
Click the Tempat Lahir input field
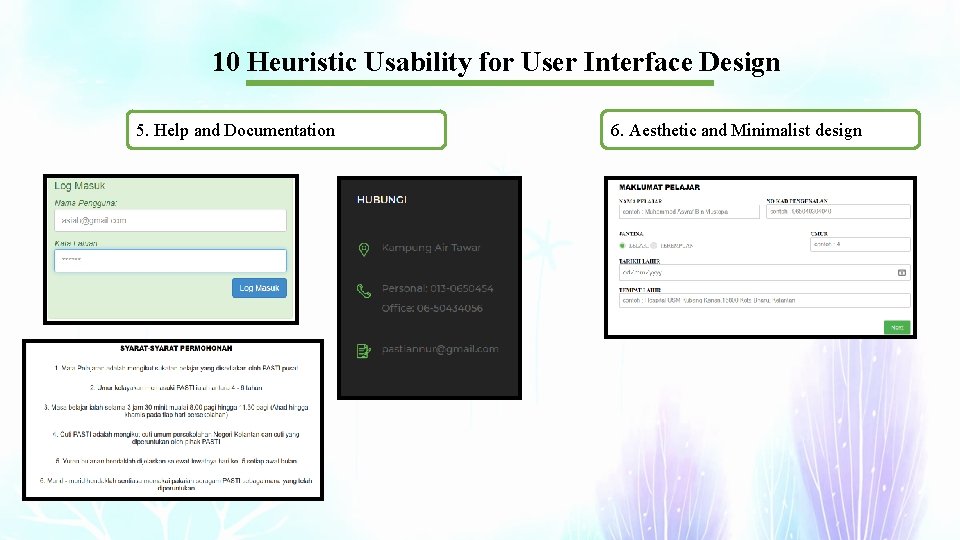pos(765,301)
